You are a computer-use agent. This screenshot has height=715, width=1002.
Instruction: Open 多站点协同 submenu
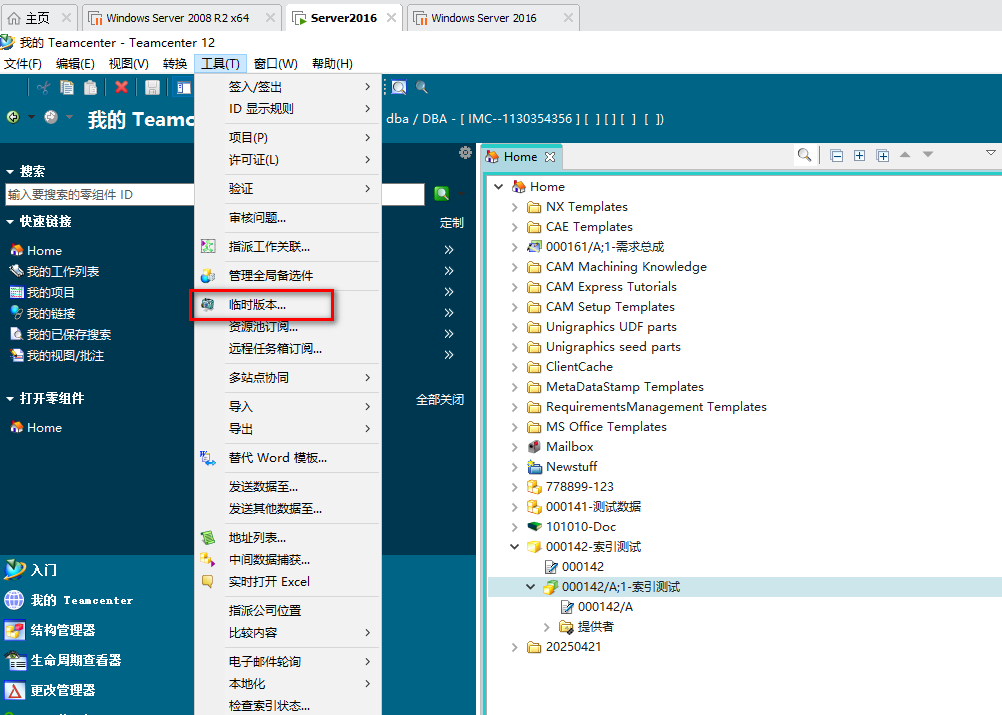point(288,378)
